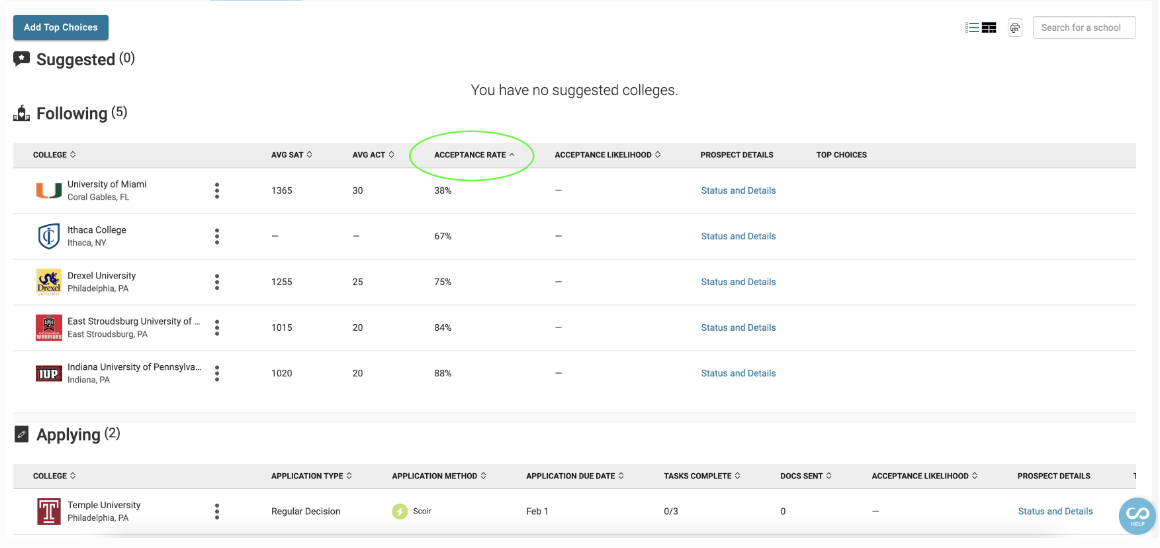Sort Following table by College
This screenshot has width=1160, height=548.
(54, 155)
